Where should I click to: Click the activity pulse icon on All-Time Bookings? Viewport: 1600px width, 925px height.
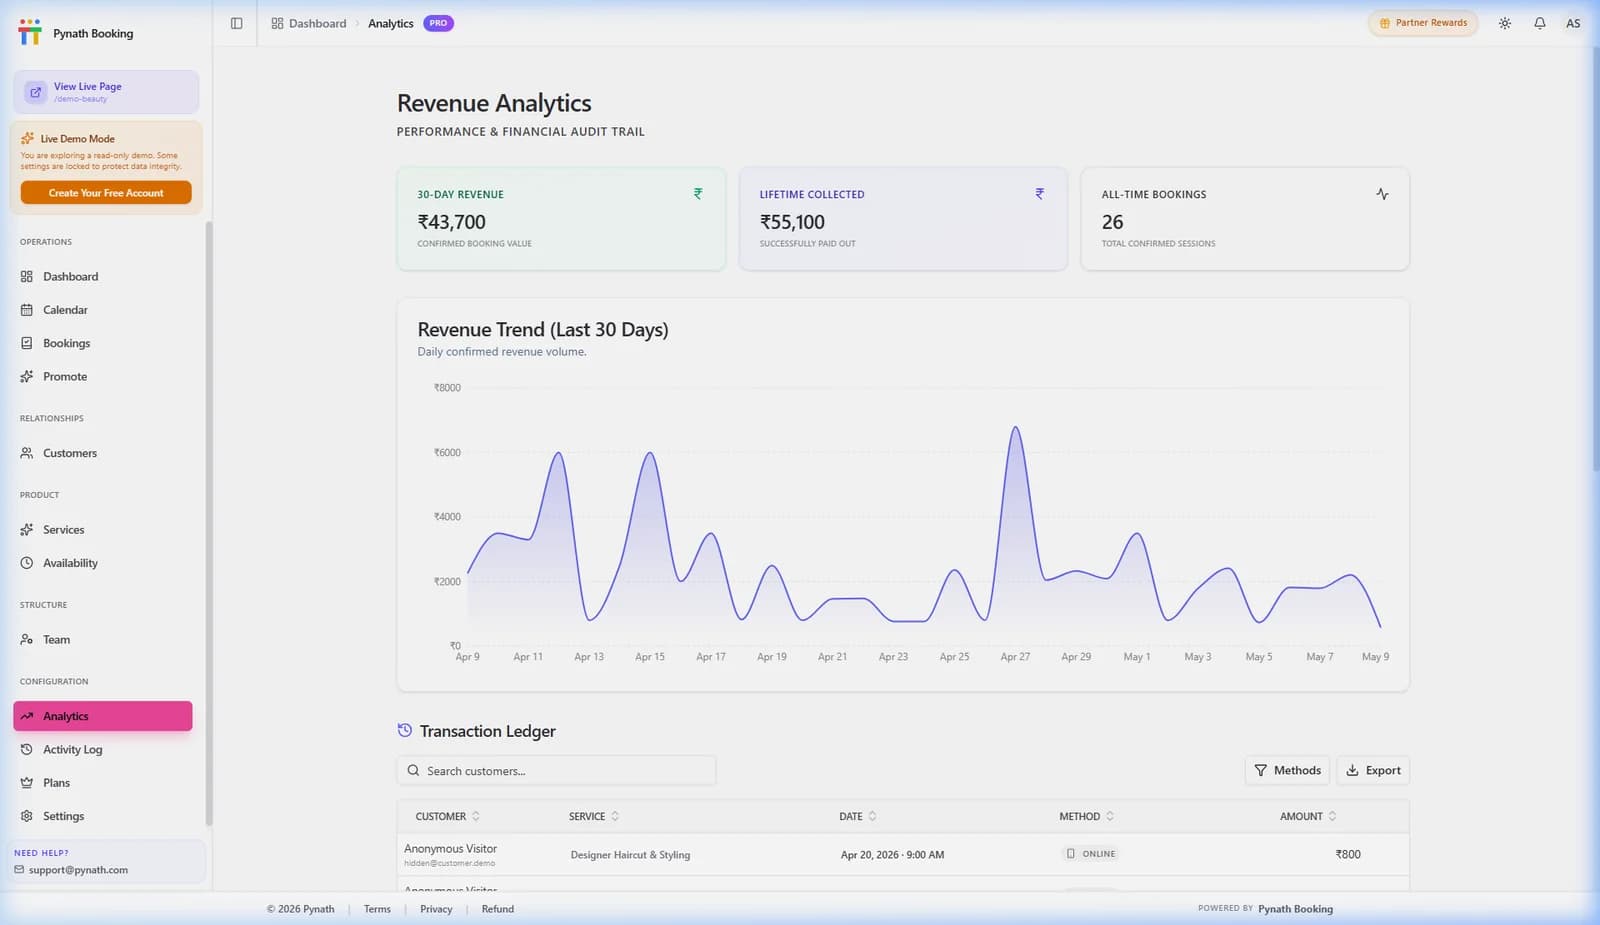1382,194
